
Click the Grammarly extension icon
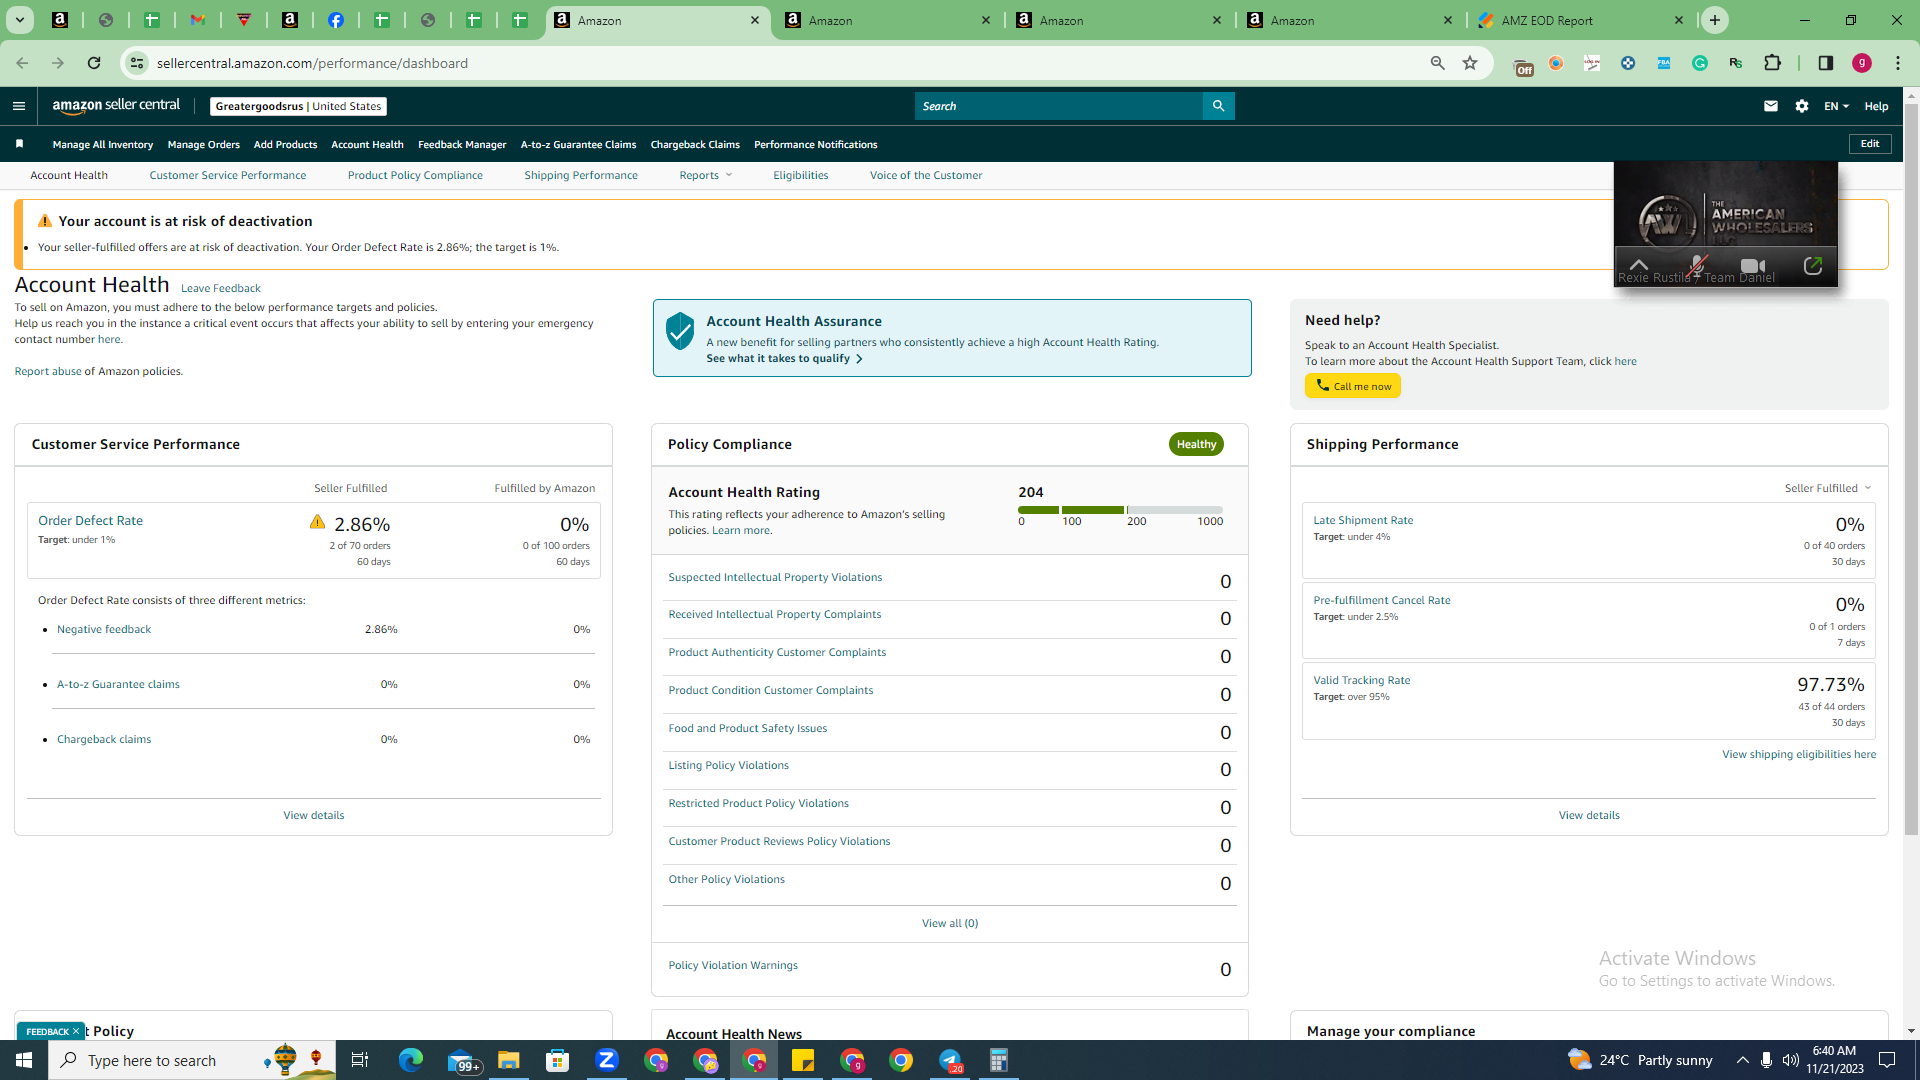click(x=1700, y=63)
